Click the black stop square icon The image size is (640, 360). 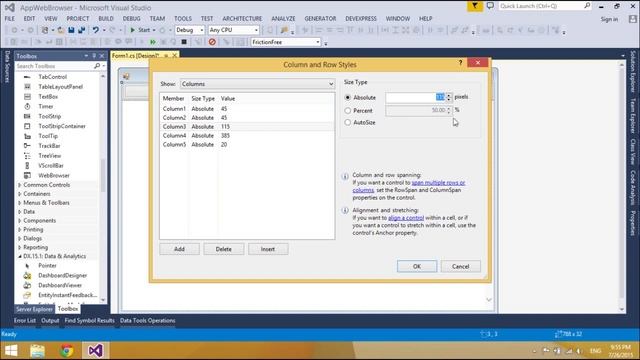(x=184, y=42)
